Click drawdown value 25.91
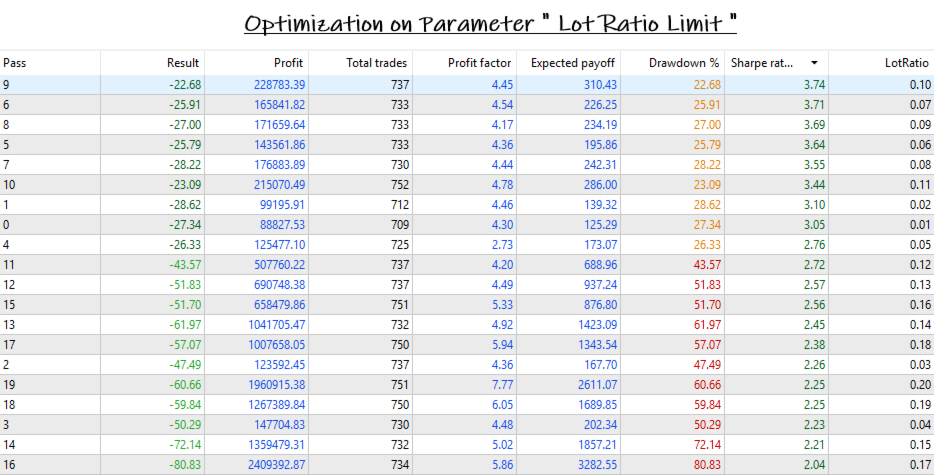 click(x=707, y=105)
